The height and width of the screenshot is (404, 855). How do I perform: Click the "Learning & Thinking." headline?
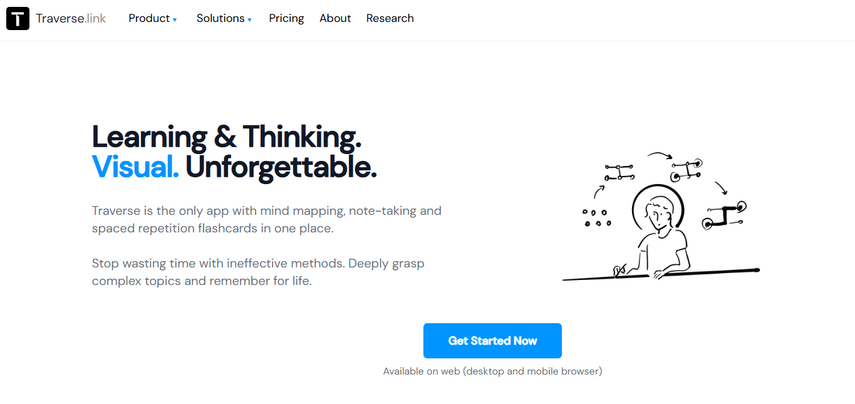coord(227,136)
